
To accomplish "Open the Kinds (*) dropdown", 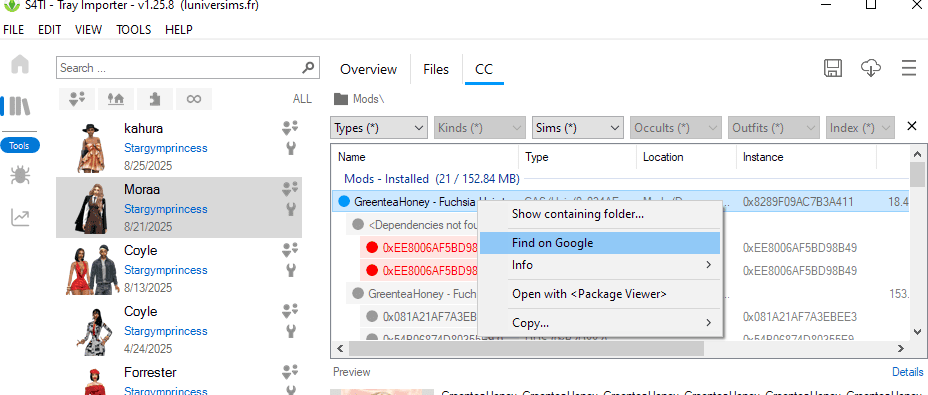I will coord(480,128).
